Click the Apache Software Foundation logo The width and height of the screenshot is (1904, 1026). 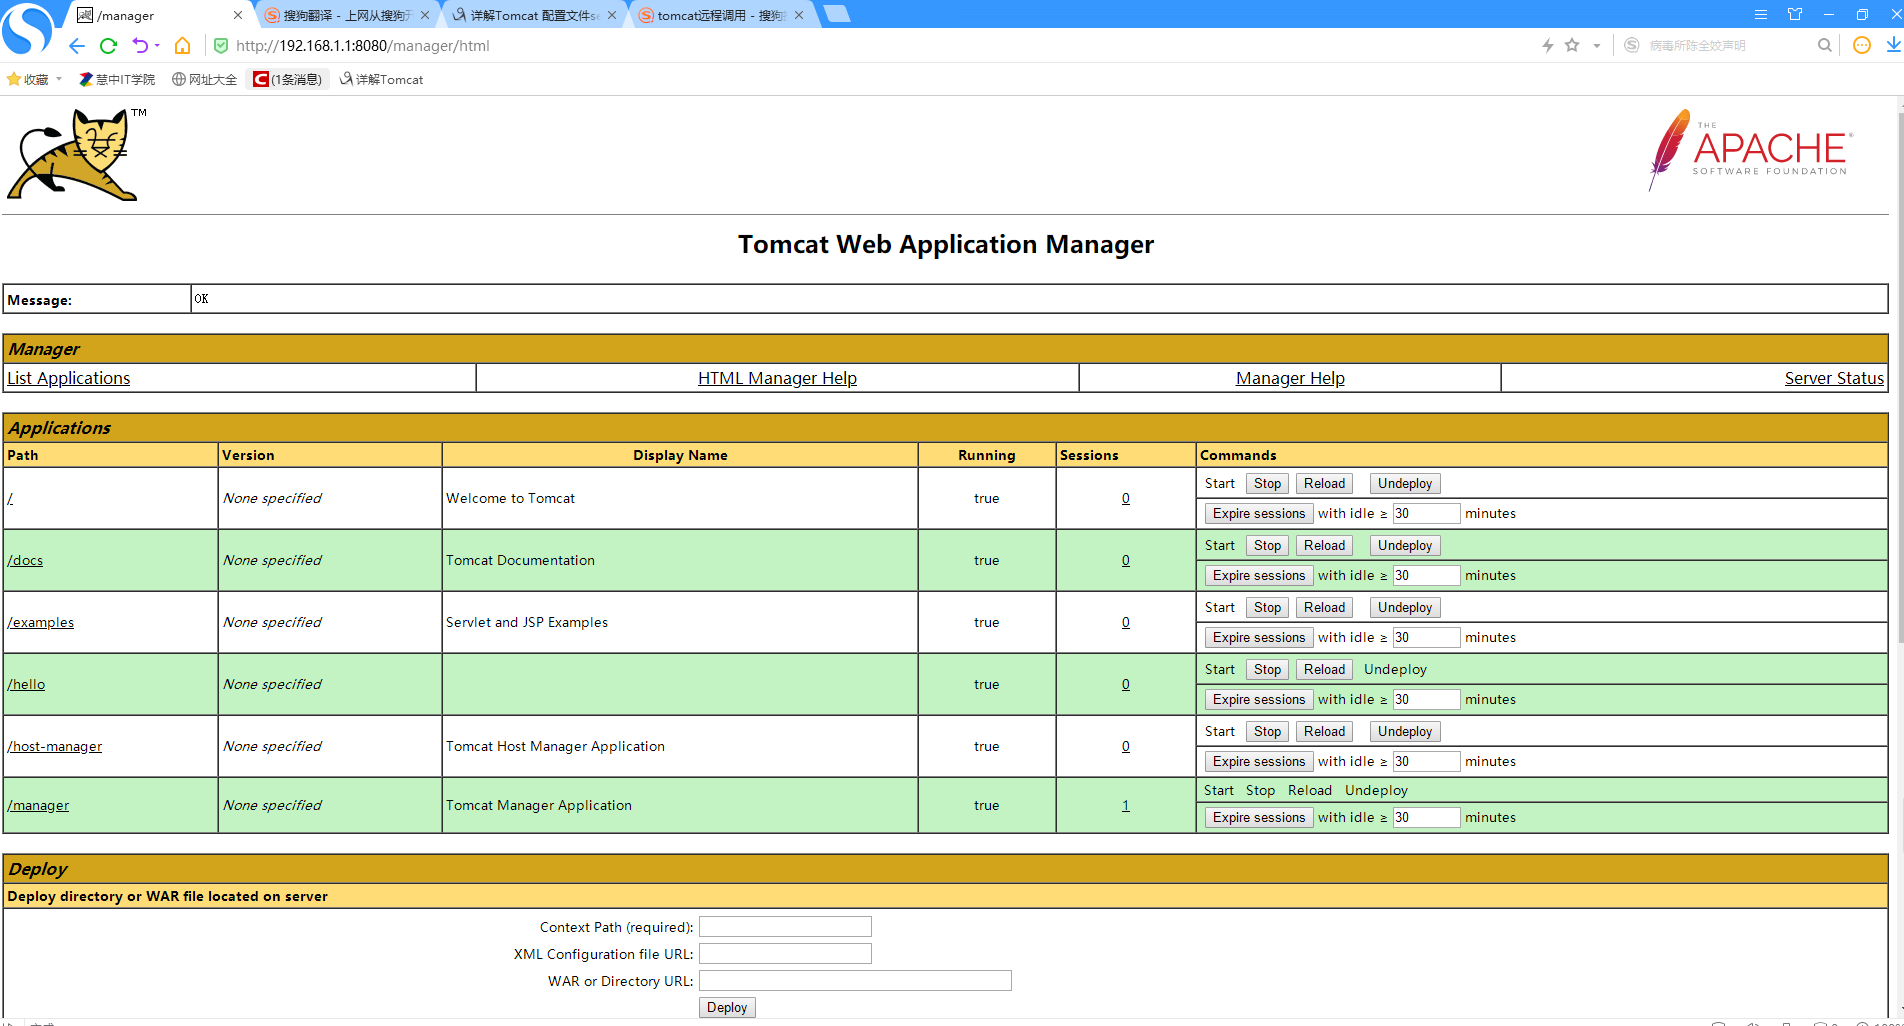pos(1750,150)
